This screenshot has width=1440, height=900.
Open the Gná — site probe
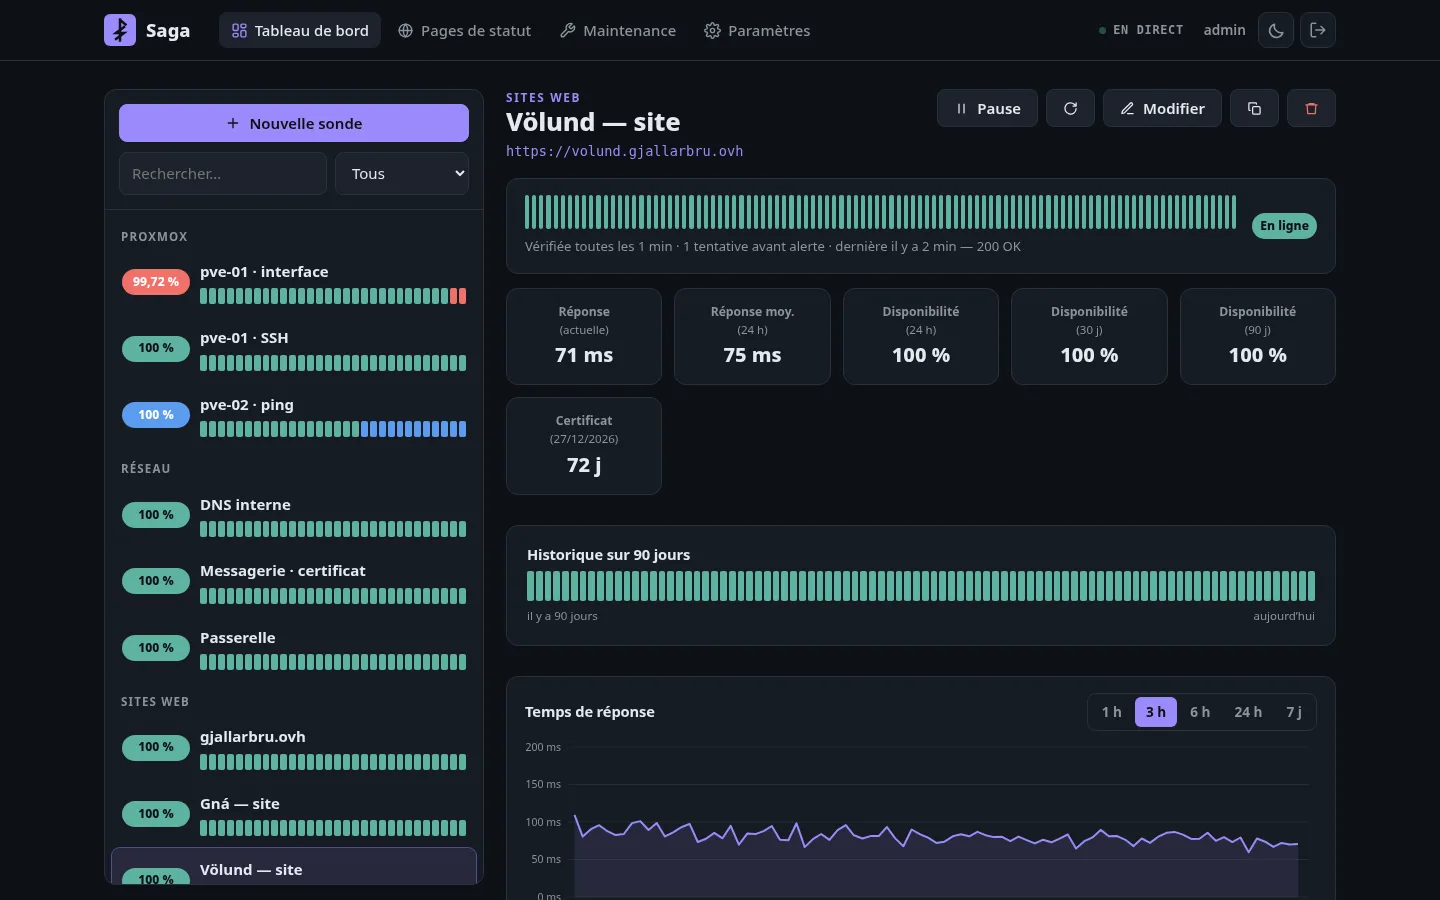click(x=294, y=815)
